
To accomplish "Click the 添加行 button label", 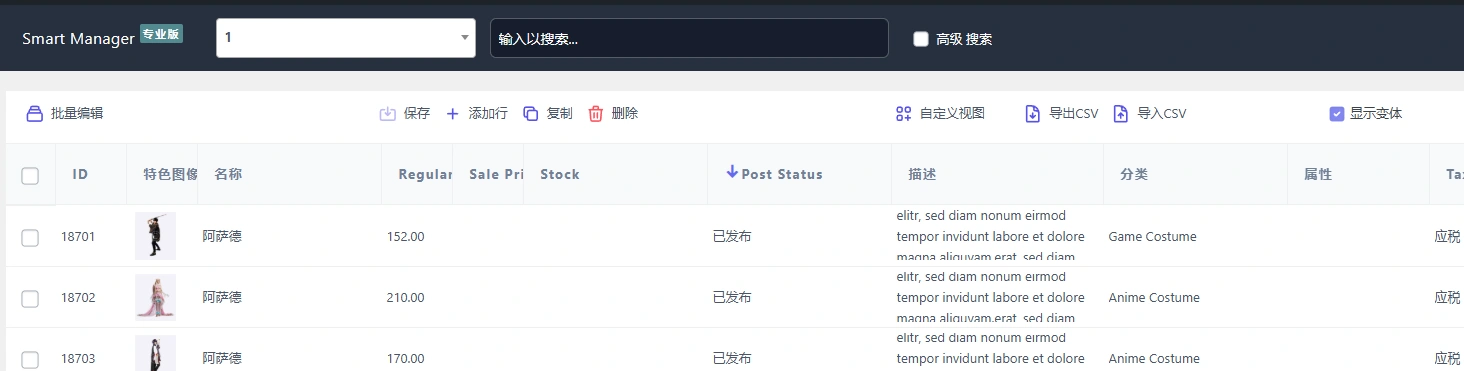I will click(x=488, y=114).
